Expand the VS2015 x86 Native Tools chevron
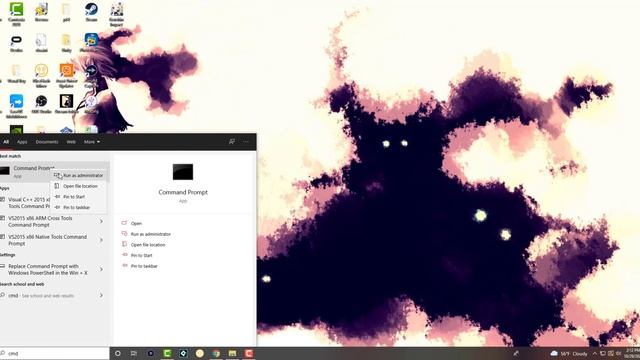 click(101, 240)
